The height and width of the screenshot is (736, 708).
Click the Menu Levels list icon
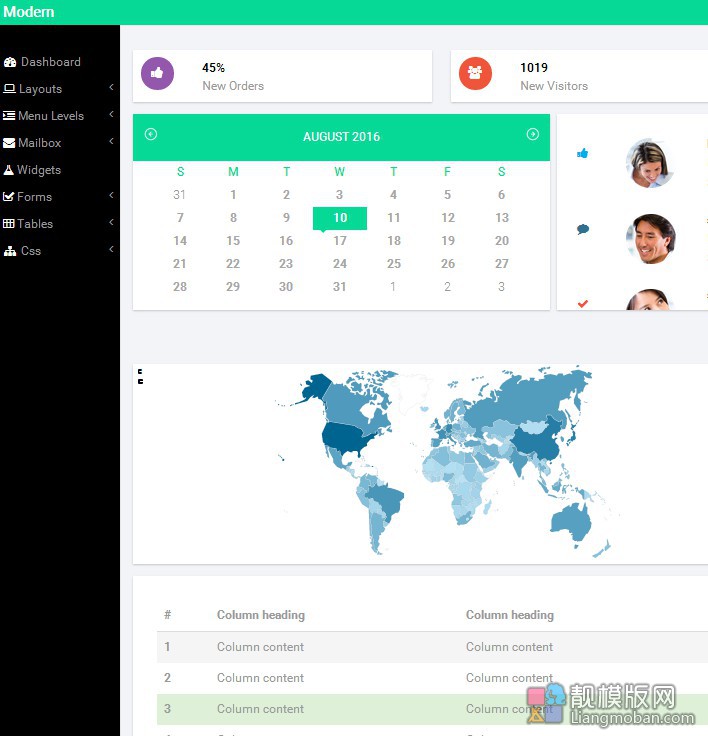click(x=9, y=115)
